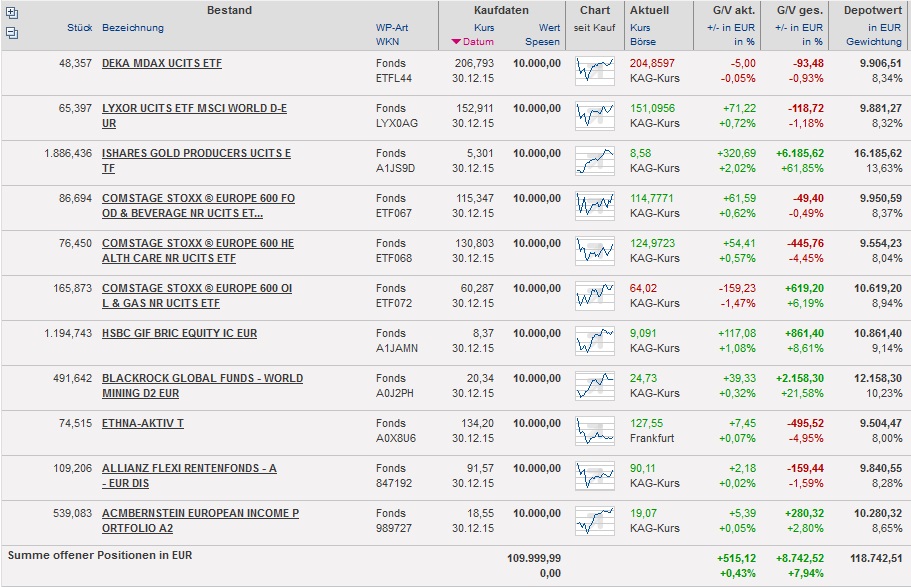Select WKN ETF067 cell

click(393, 213)
